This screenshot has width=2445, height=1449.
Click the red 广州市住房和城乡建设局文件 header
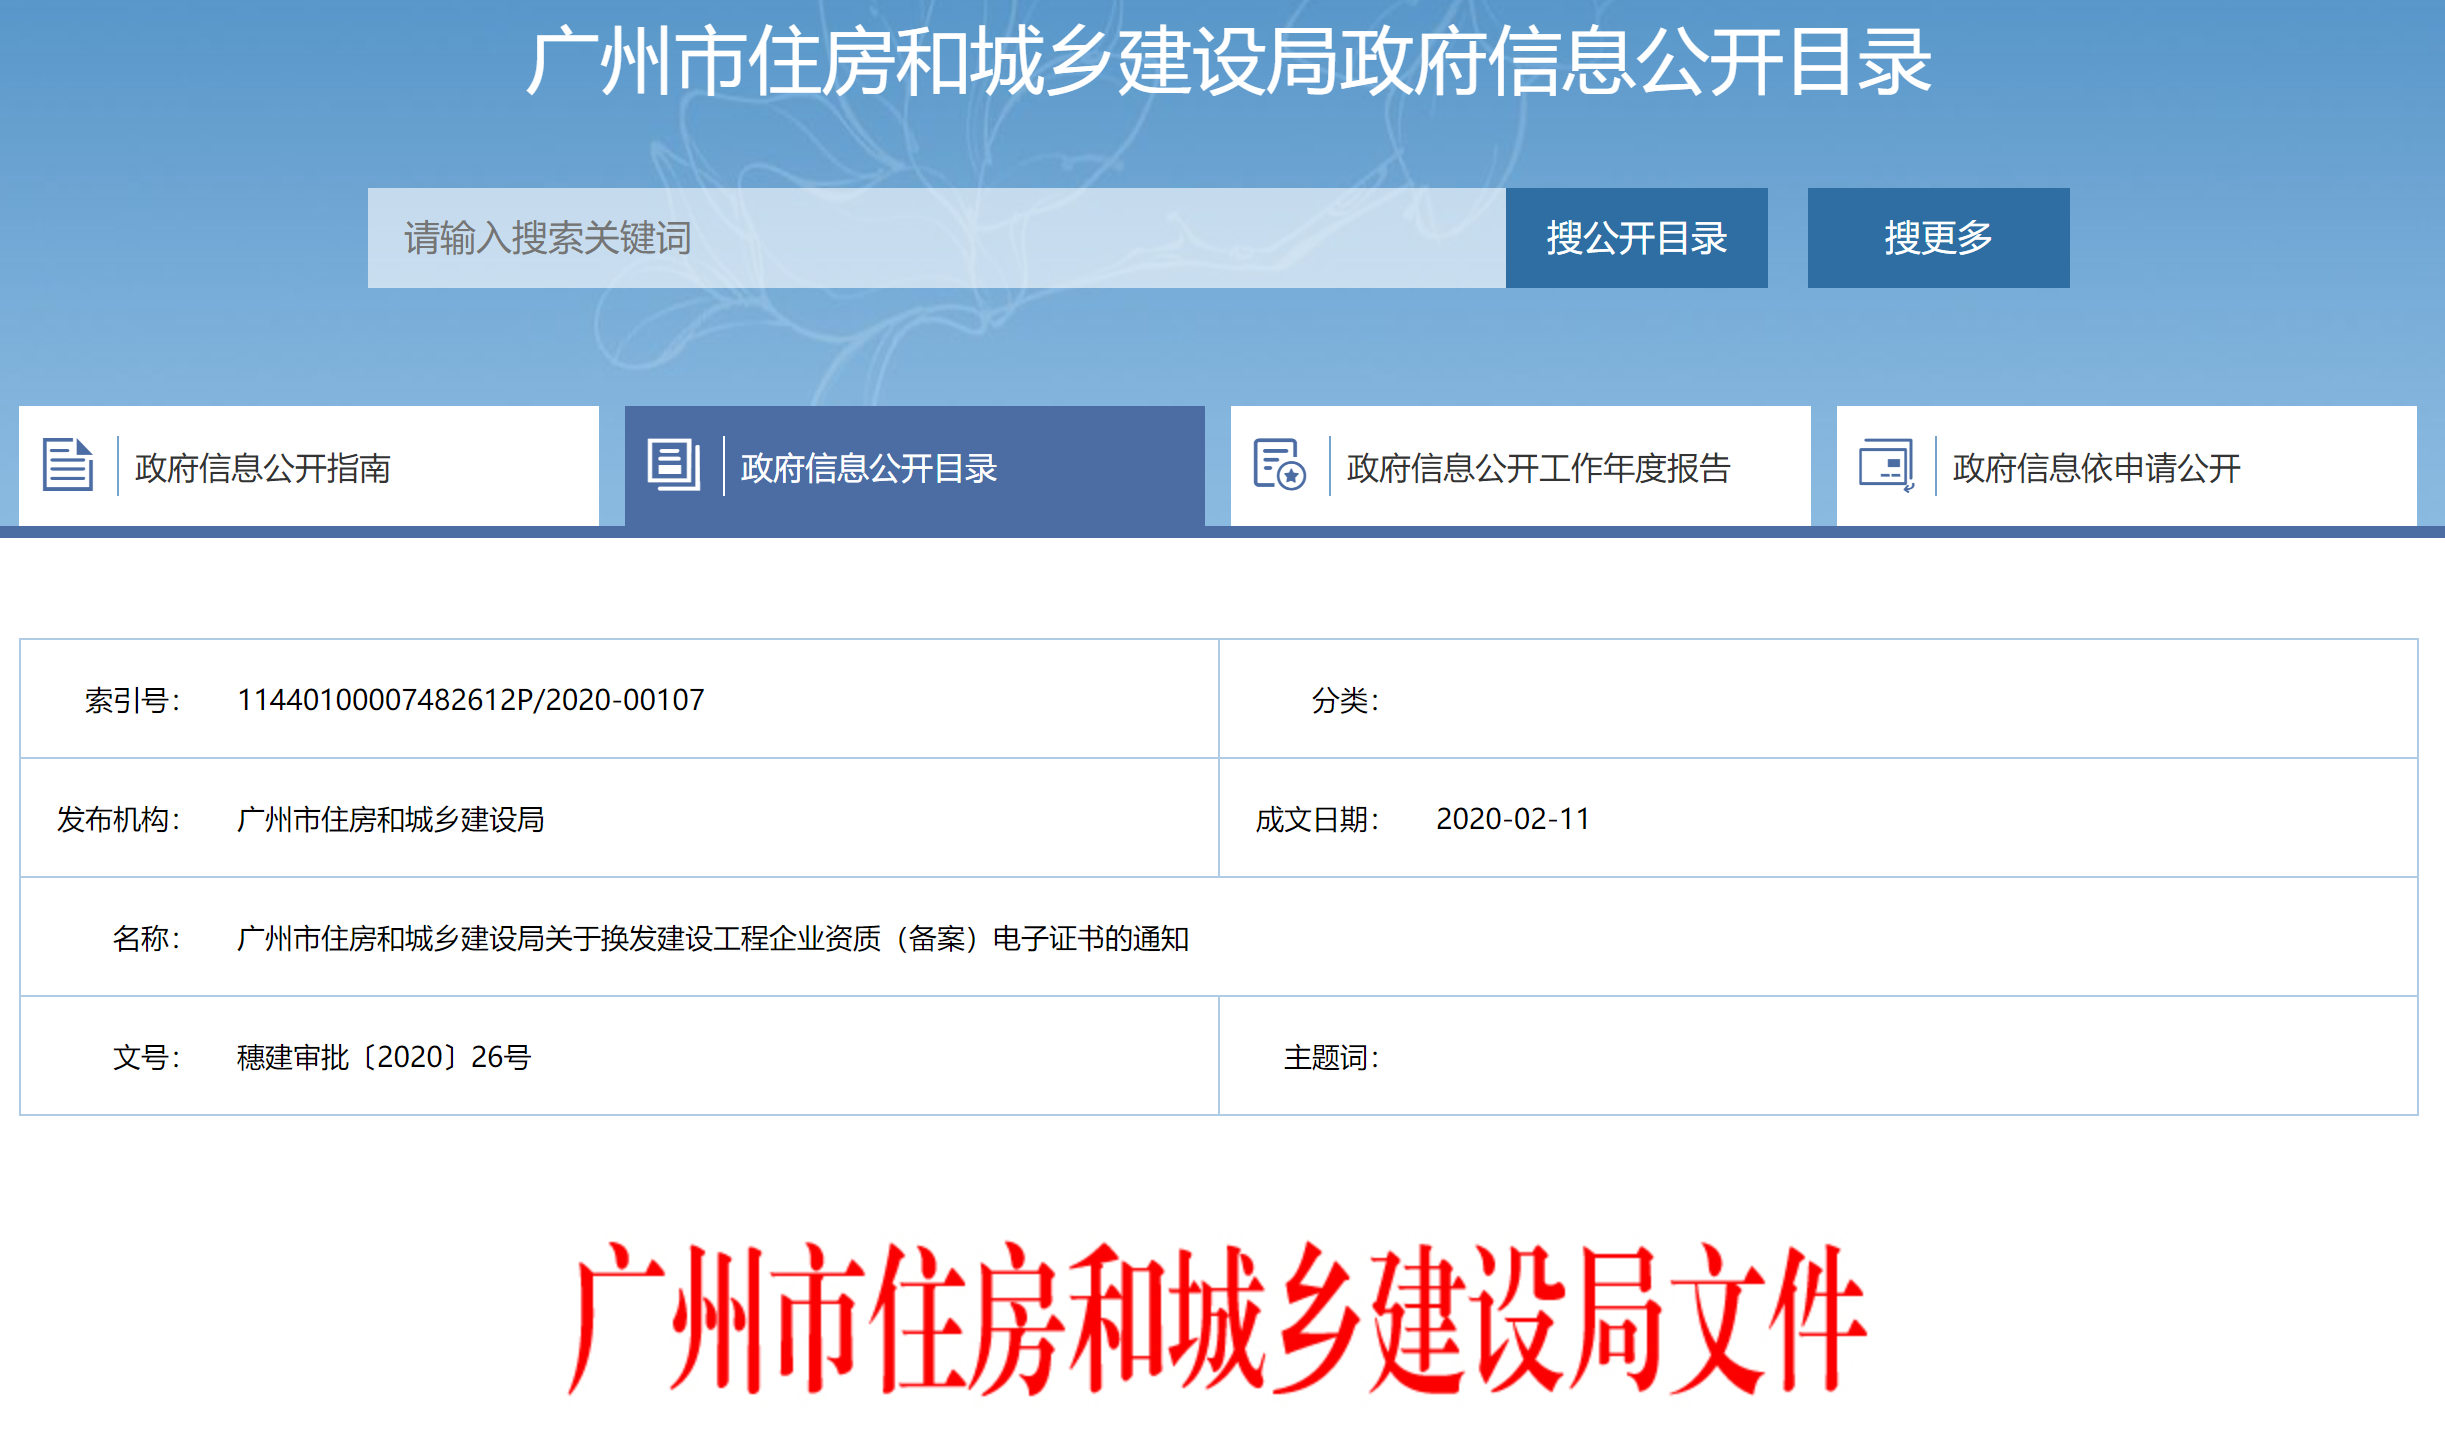pos(1216,1318)
